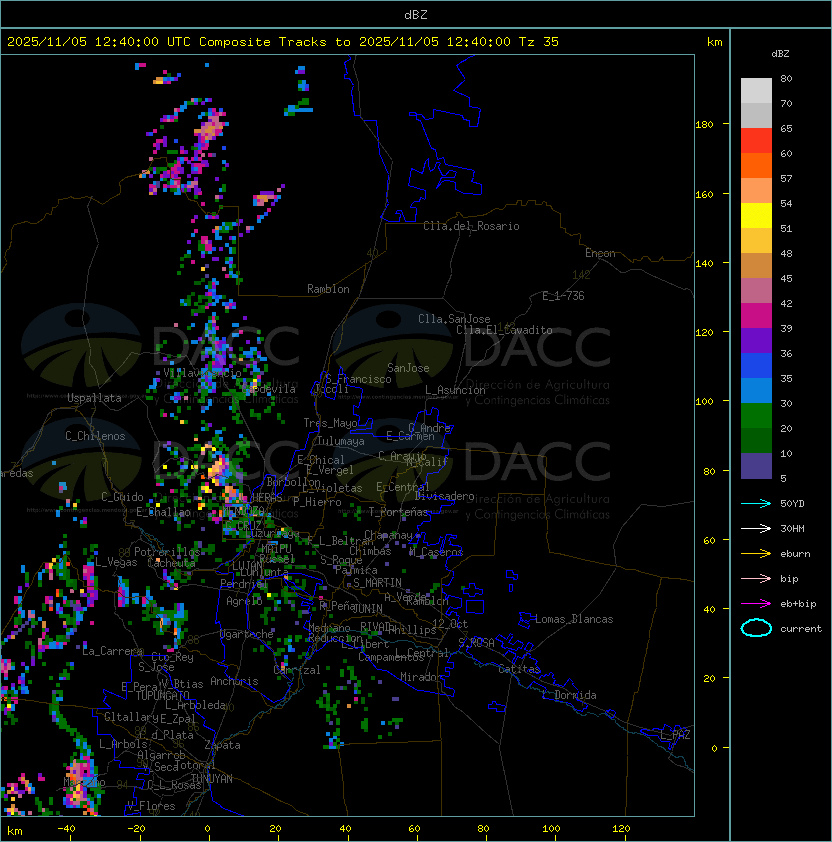Viewport: 832px width, 842px height.
Task: Click the 'Ramblon' place label
Action: 328,289
